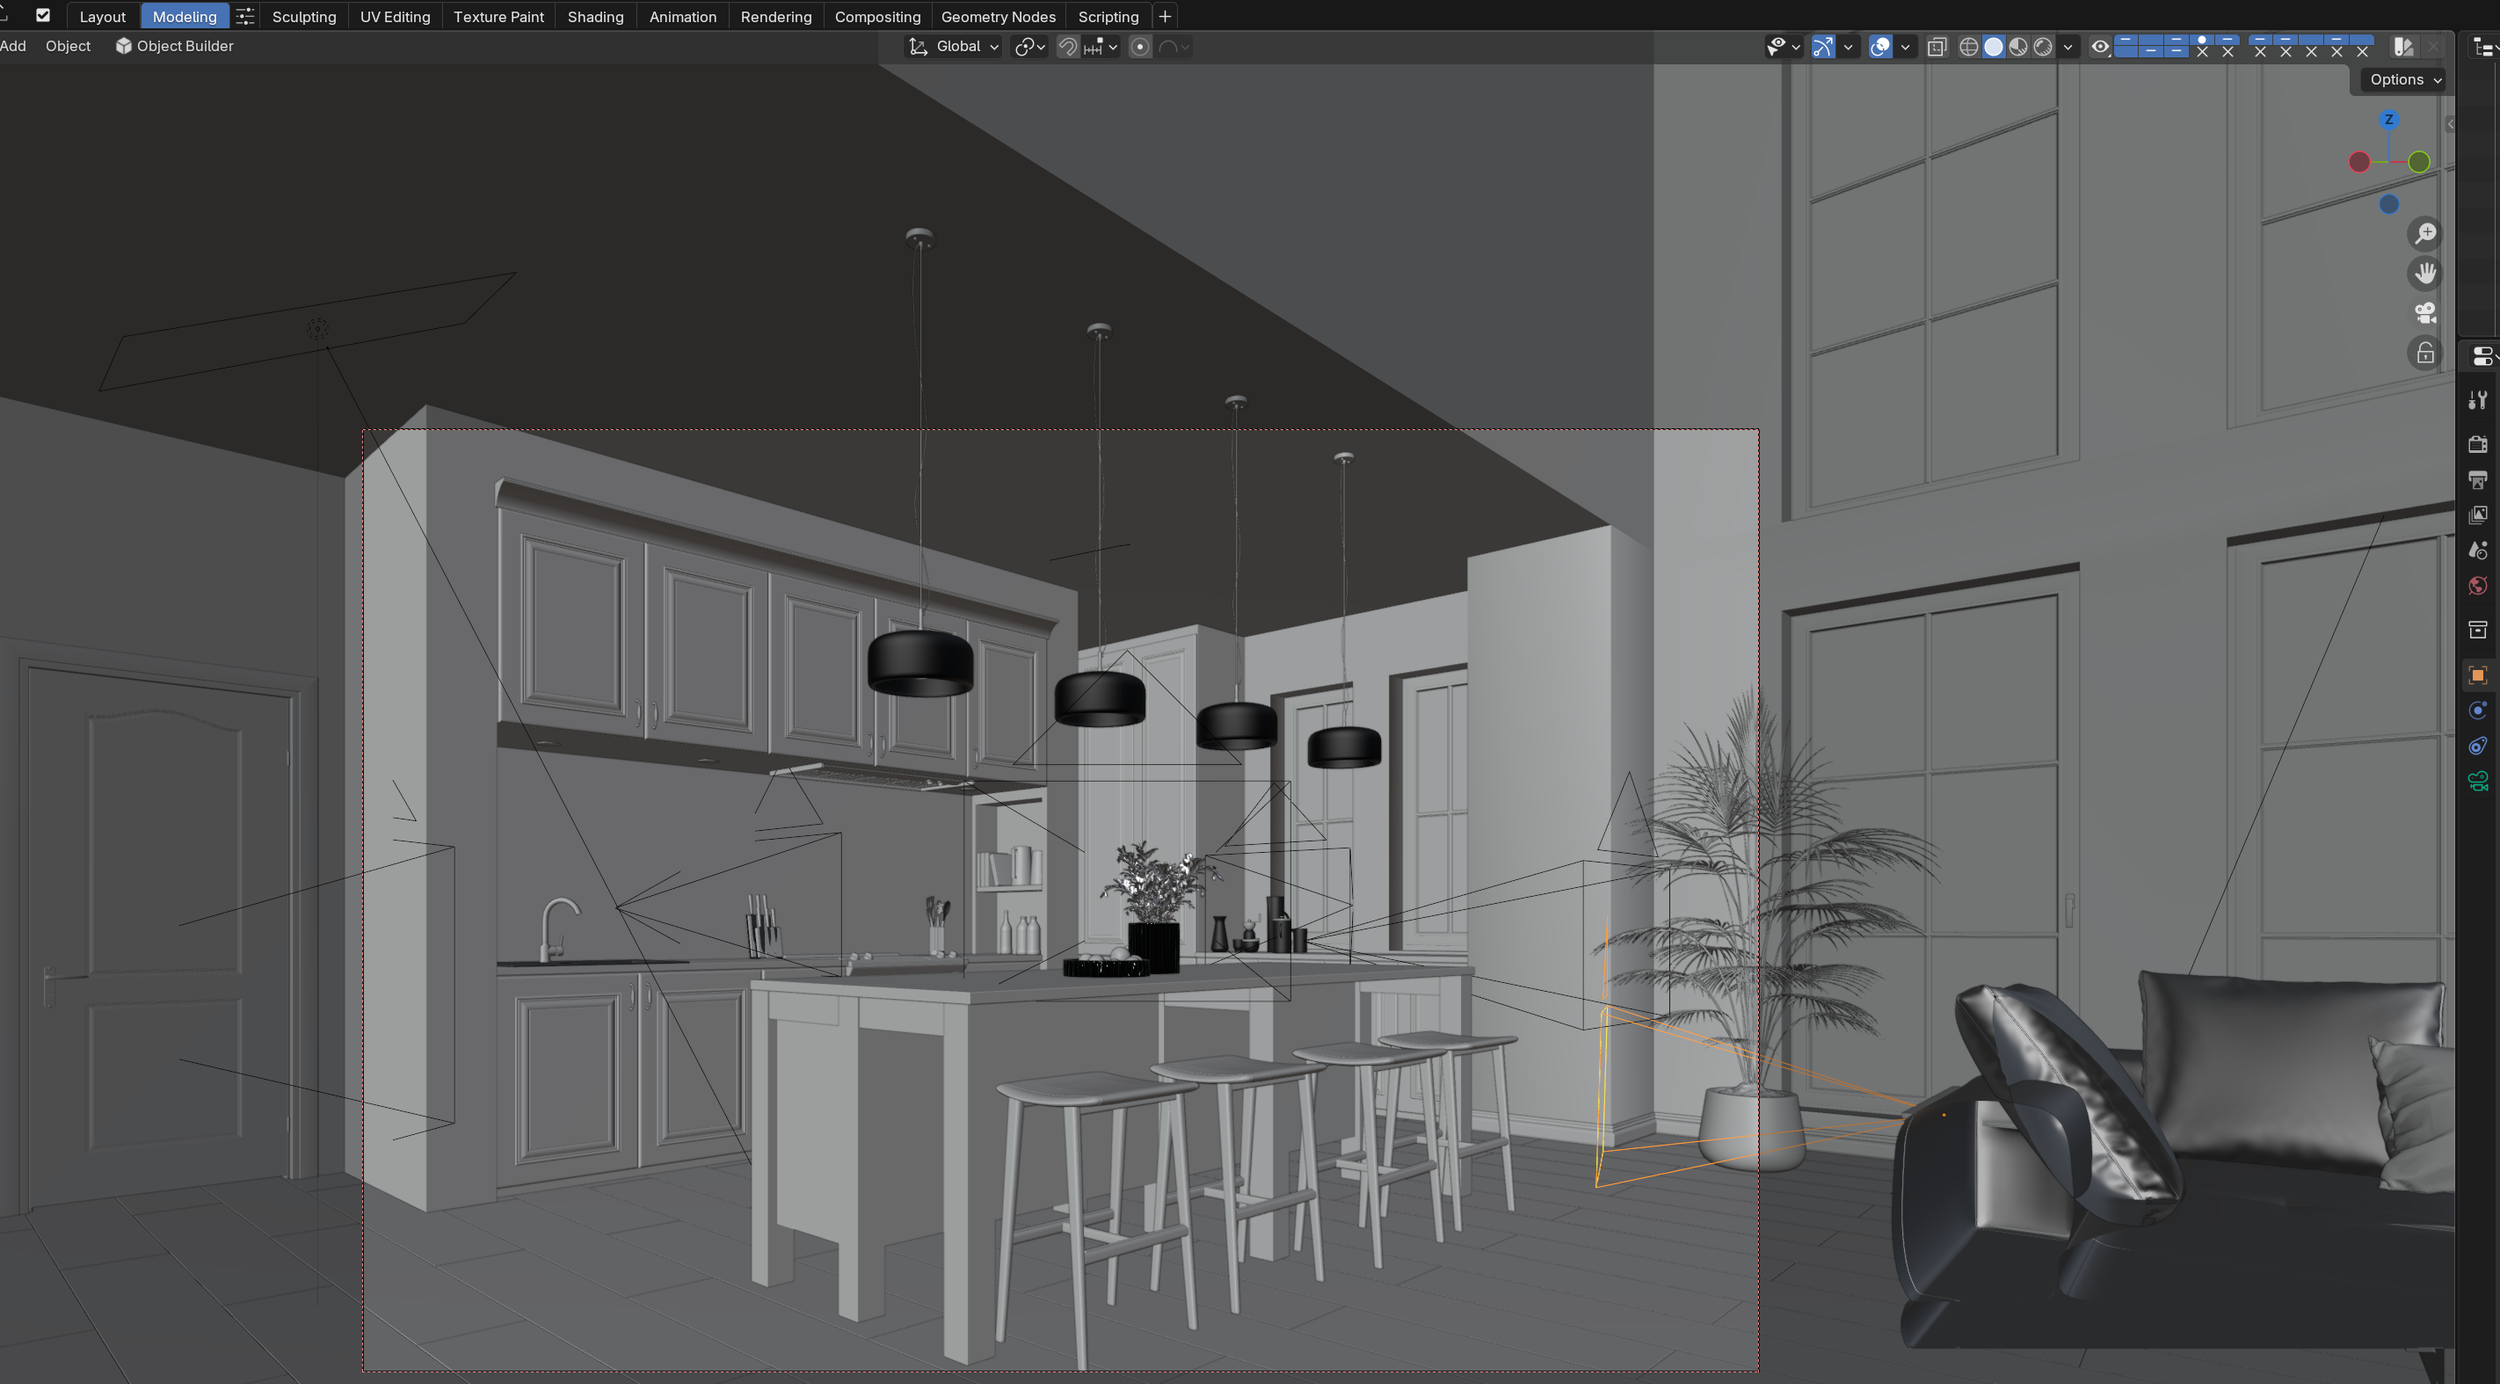Open the Active Tool settings tab
The image size is (2500, 1384).
point(2478,399)
